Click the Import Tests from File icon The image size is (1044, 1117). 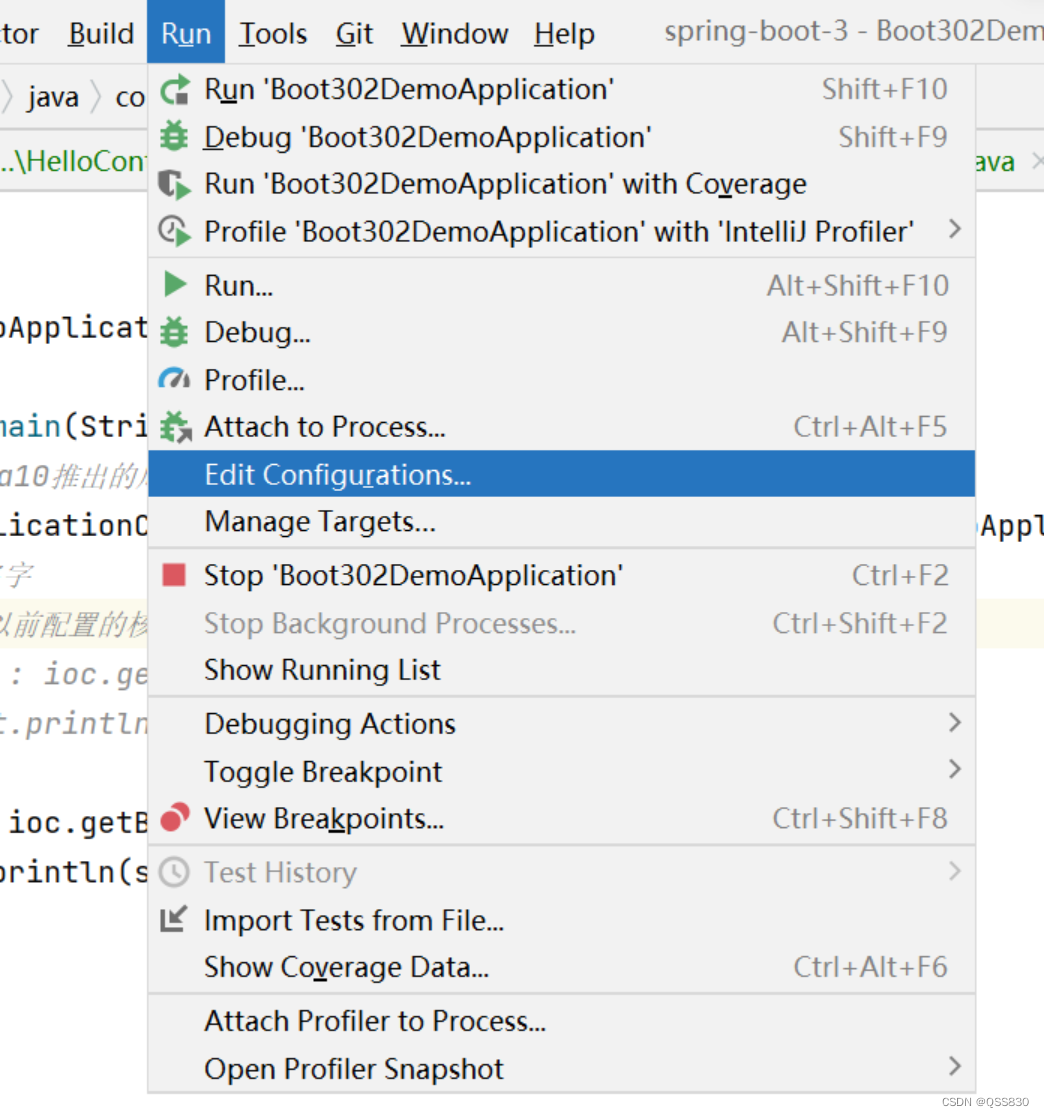[176, 919]
